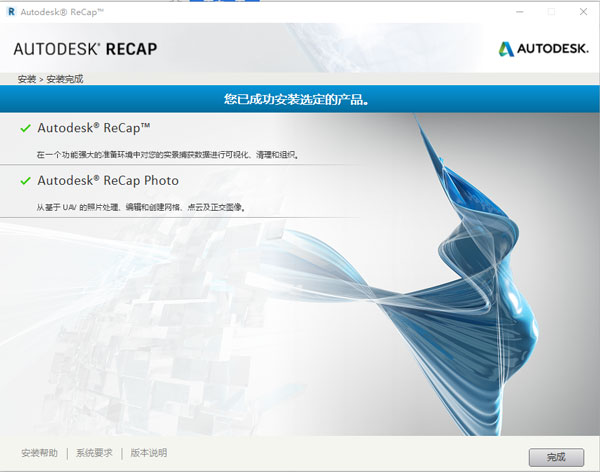Open the 系统要求 link
This screenshot has height=472, width=600.
pos(94,453)
